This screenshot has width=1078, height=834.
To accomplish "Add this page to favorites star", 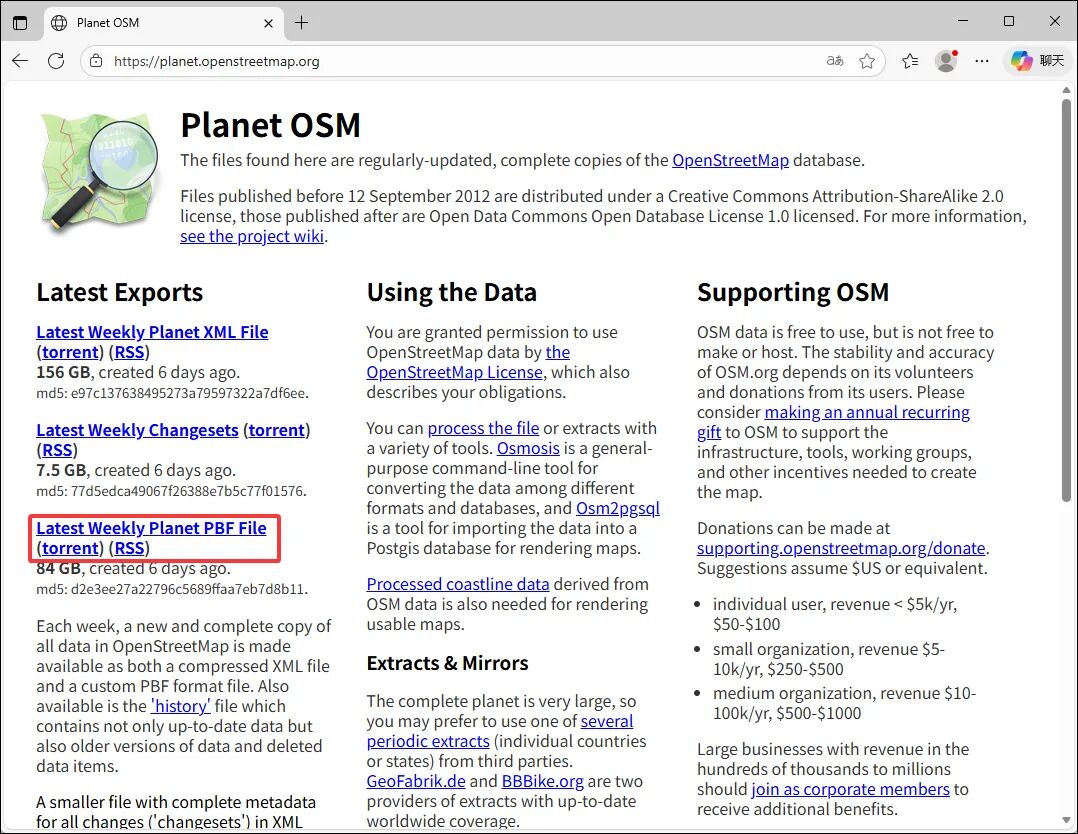I will click(867, 61).
